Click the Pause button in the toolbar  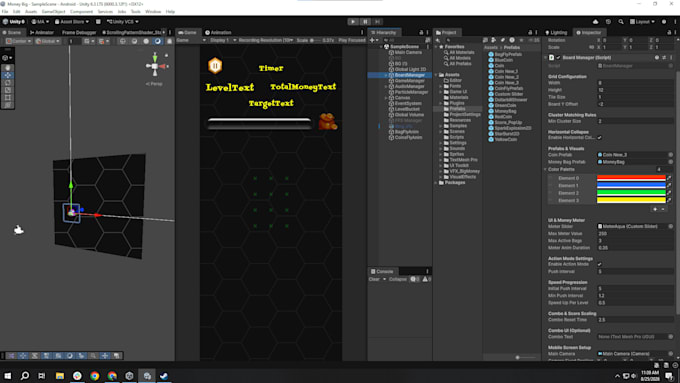365,22
